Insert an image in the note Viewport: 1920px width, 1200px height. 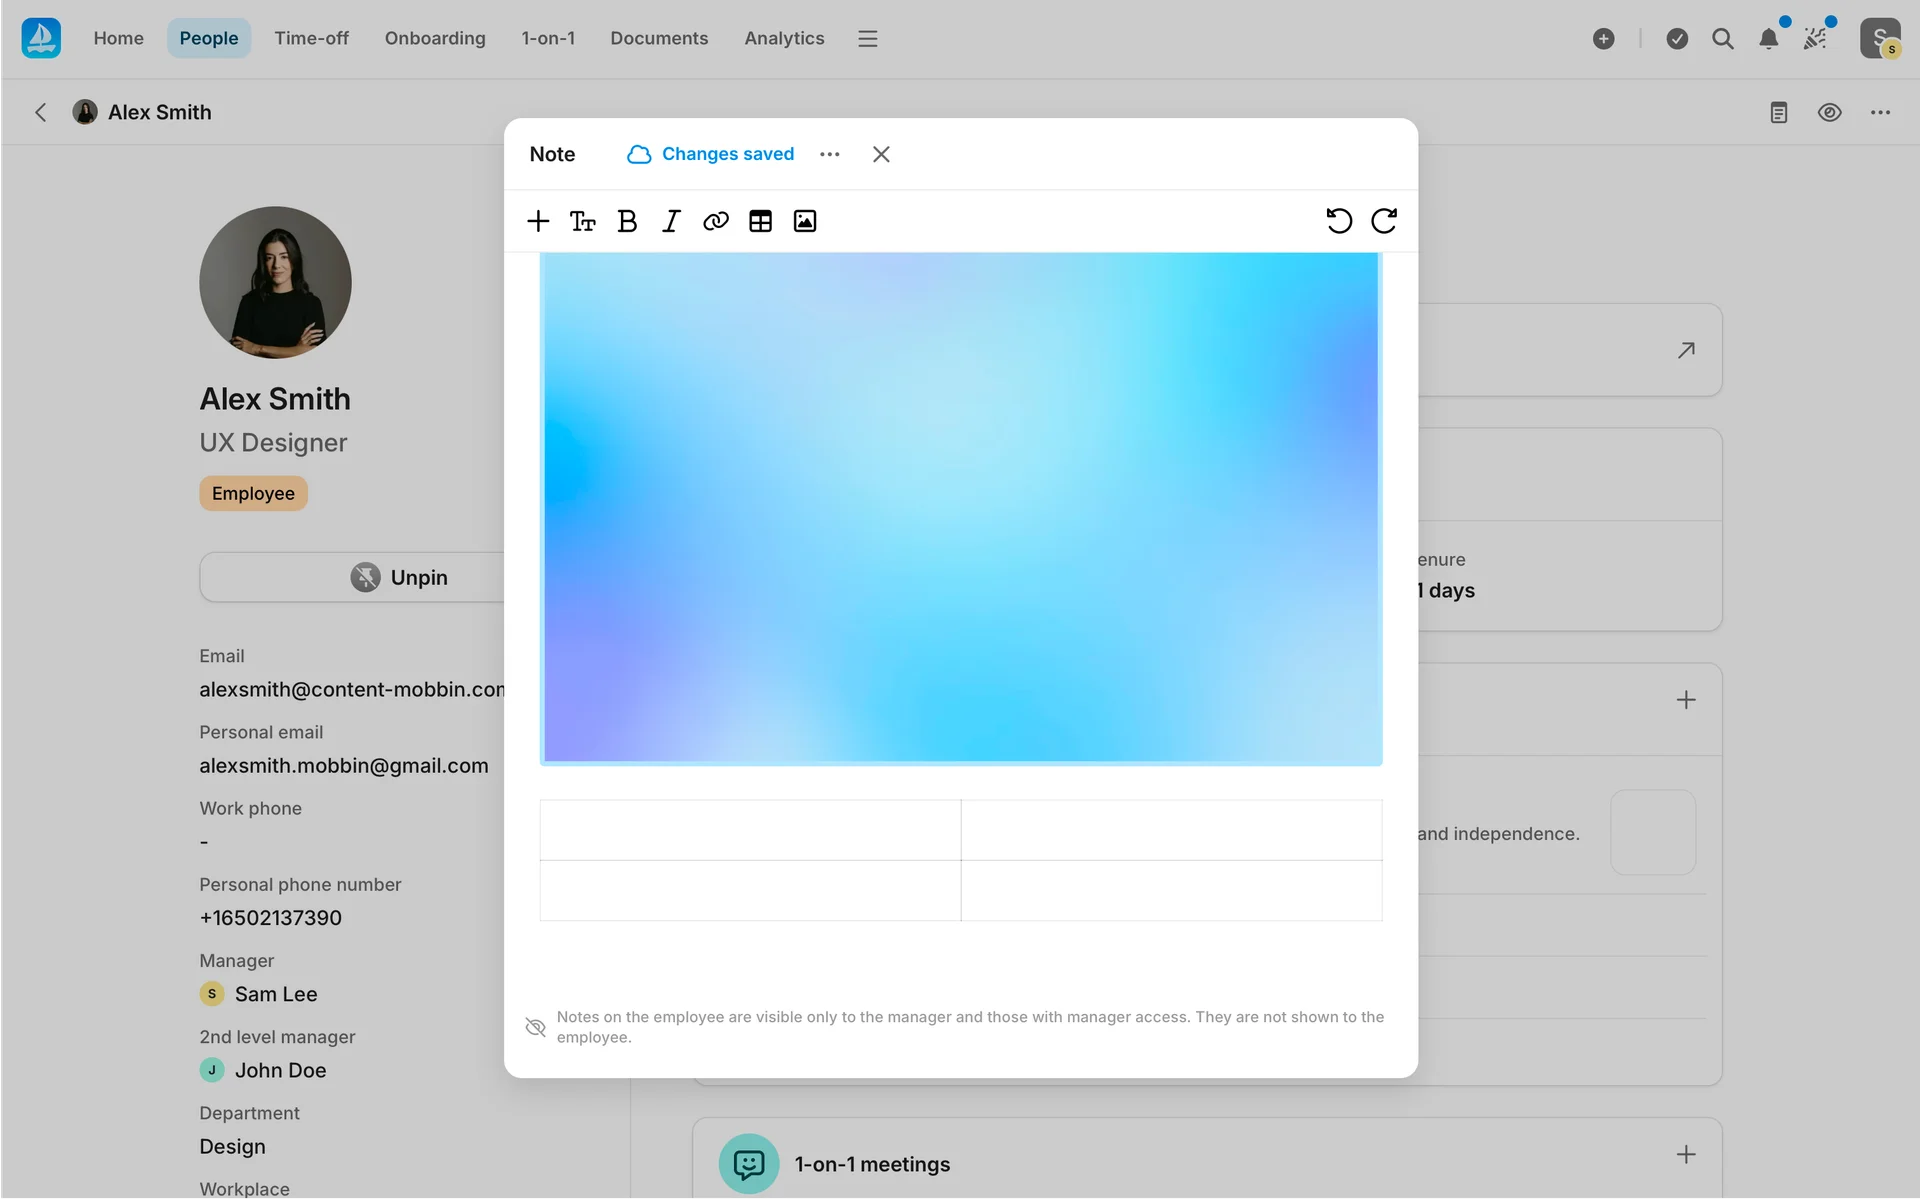805,221
